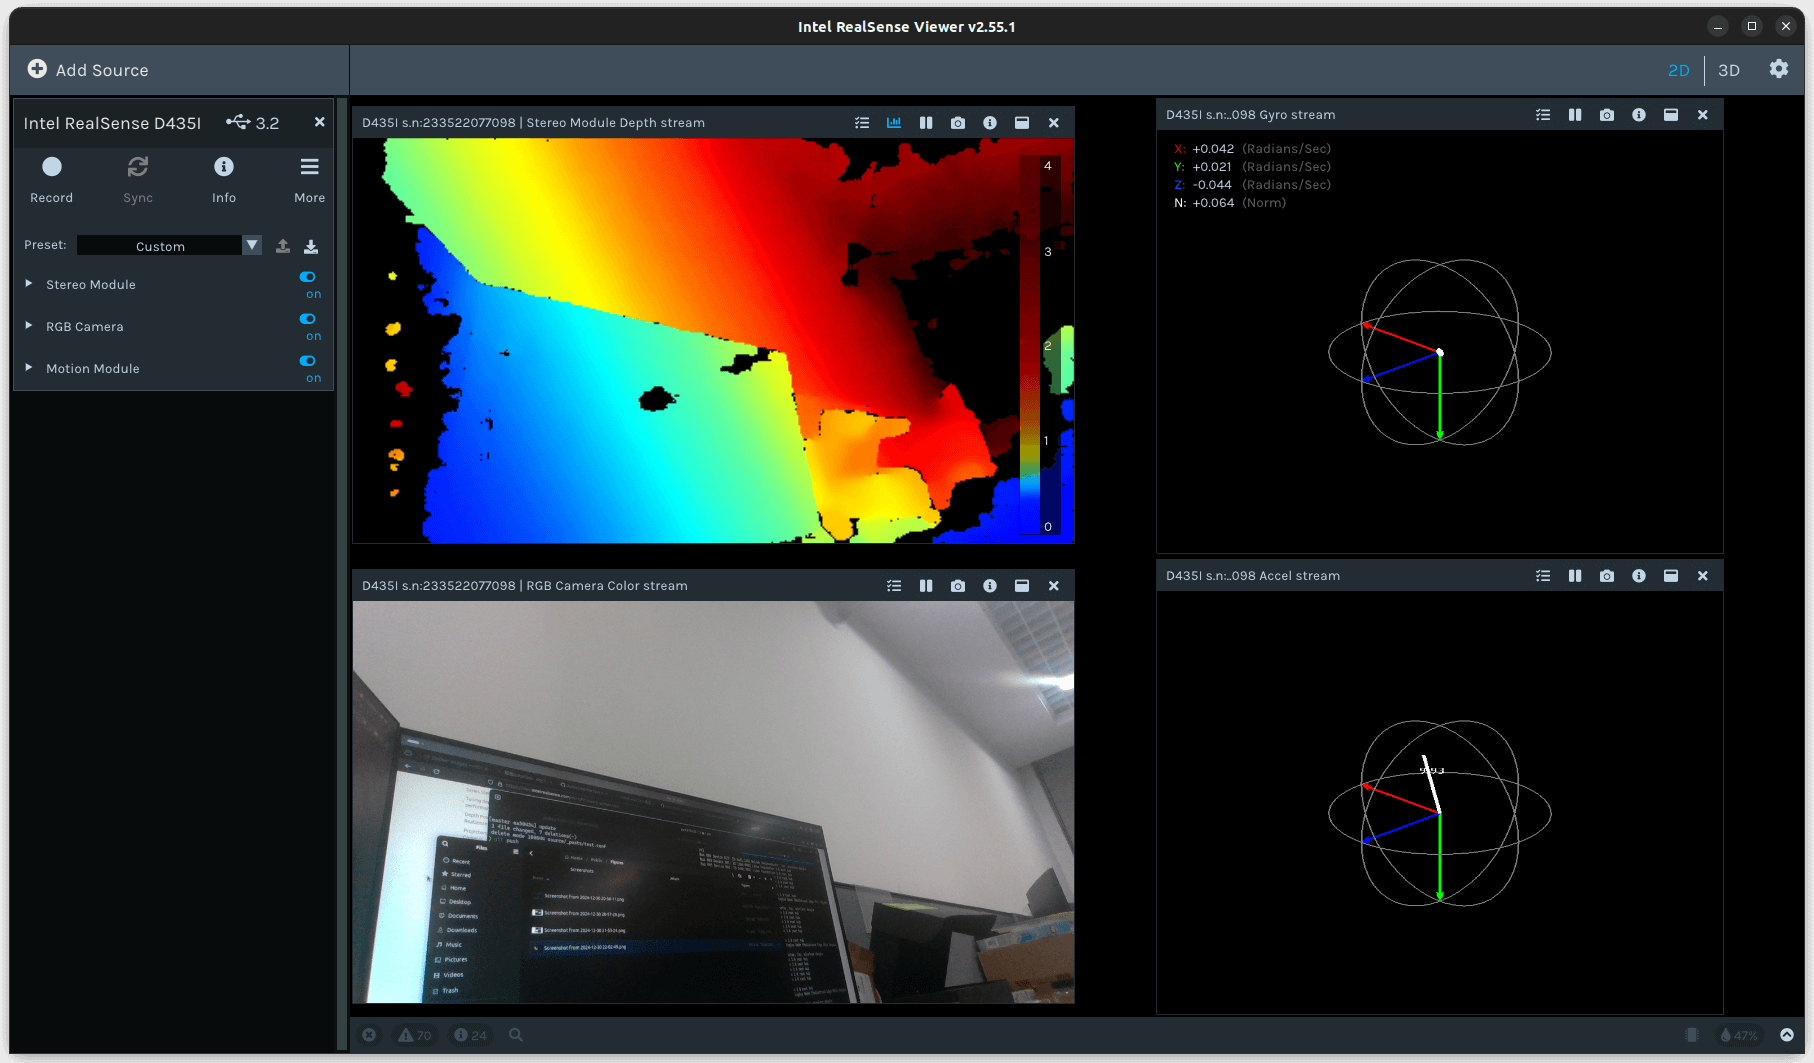Save preset with the download arrow icon
This screenshot has width=1814, height=1063.
(x=311, y=246)
